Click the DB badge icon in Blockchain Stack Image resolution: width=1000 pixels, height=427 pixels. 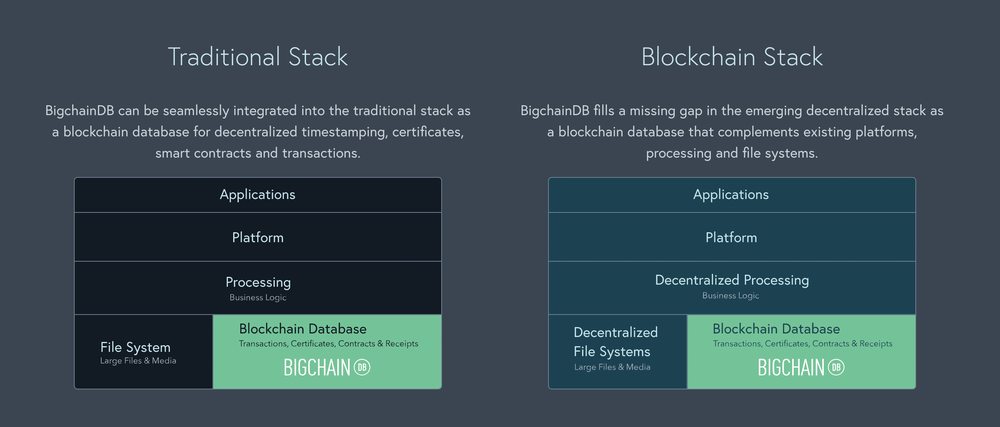[x=835, y=367]
